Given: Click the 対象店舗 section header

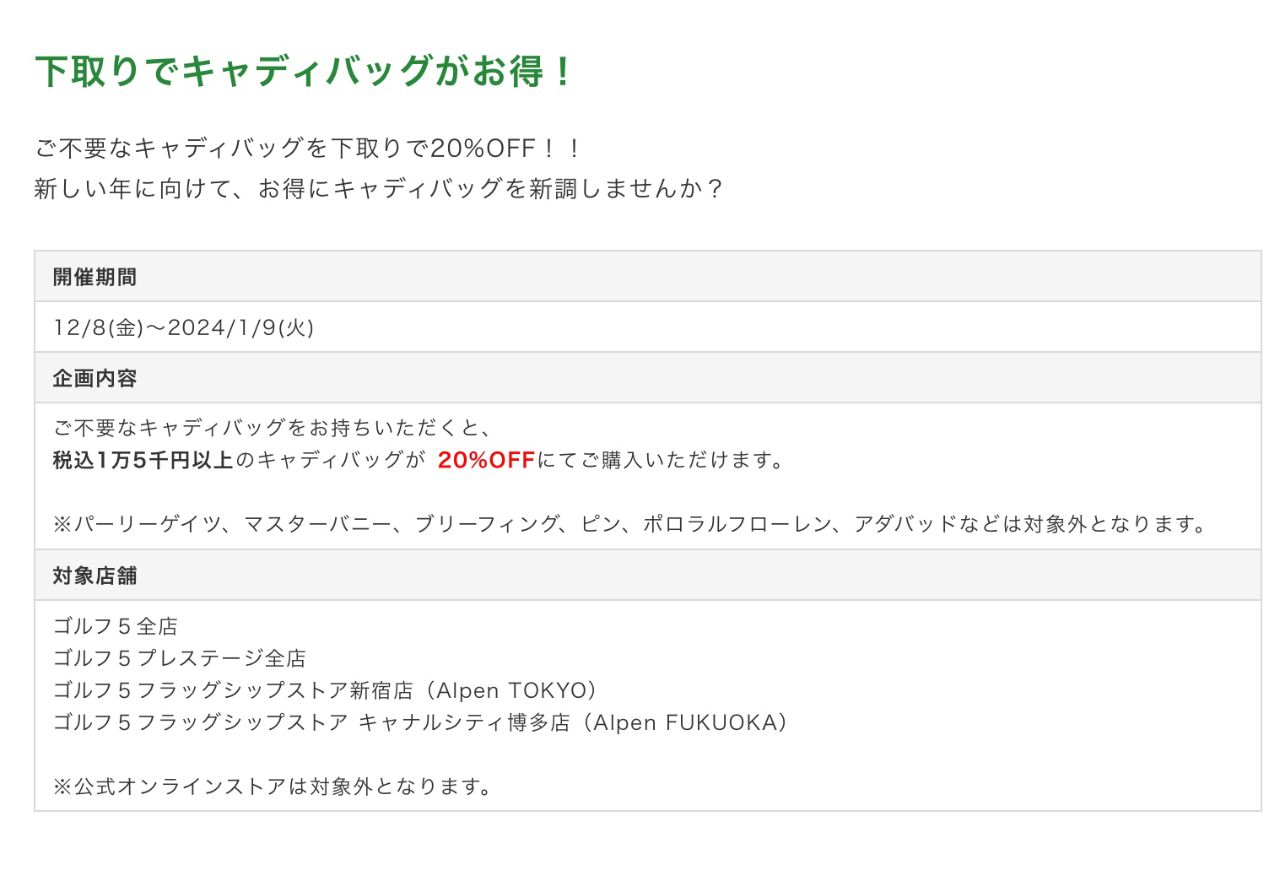Looking at the screenshot, I should tap(95, 576).
